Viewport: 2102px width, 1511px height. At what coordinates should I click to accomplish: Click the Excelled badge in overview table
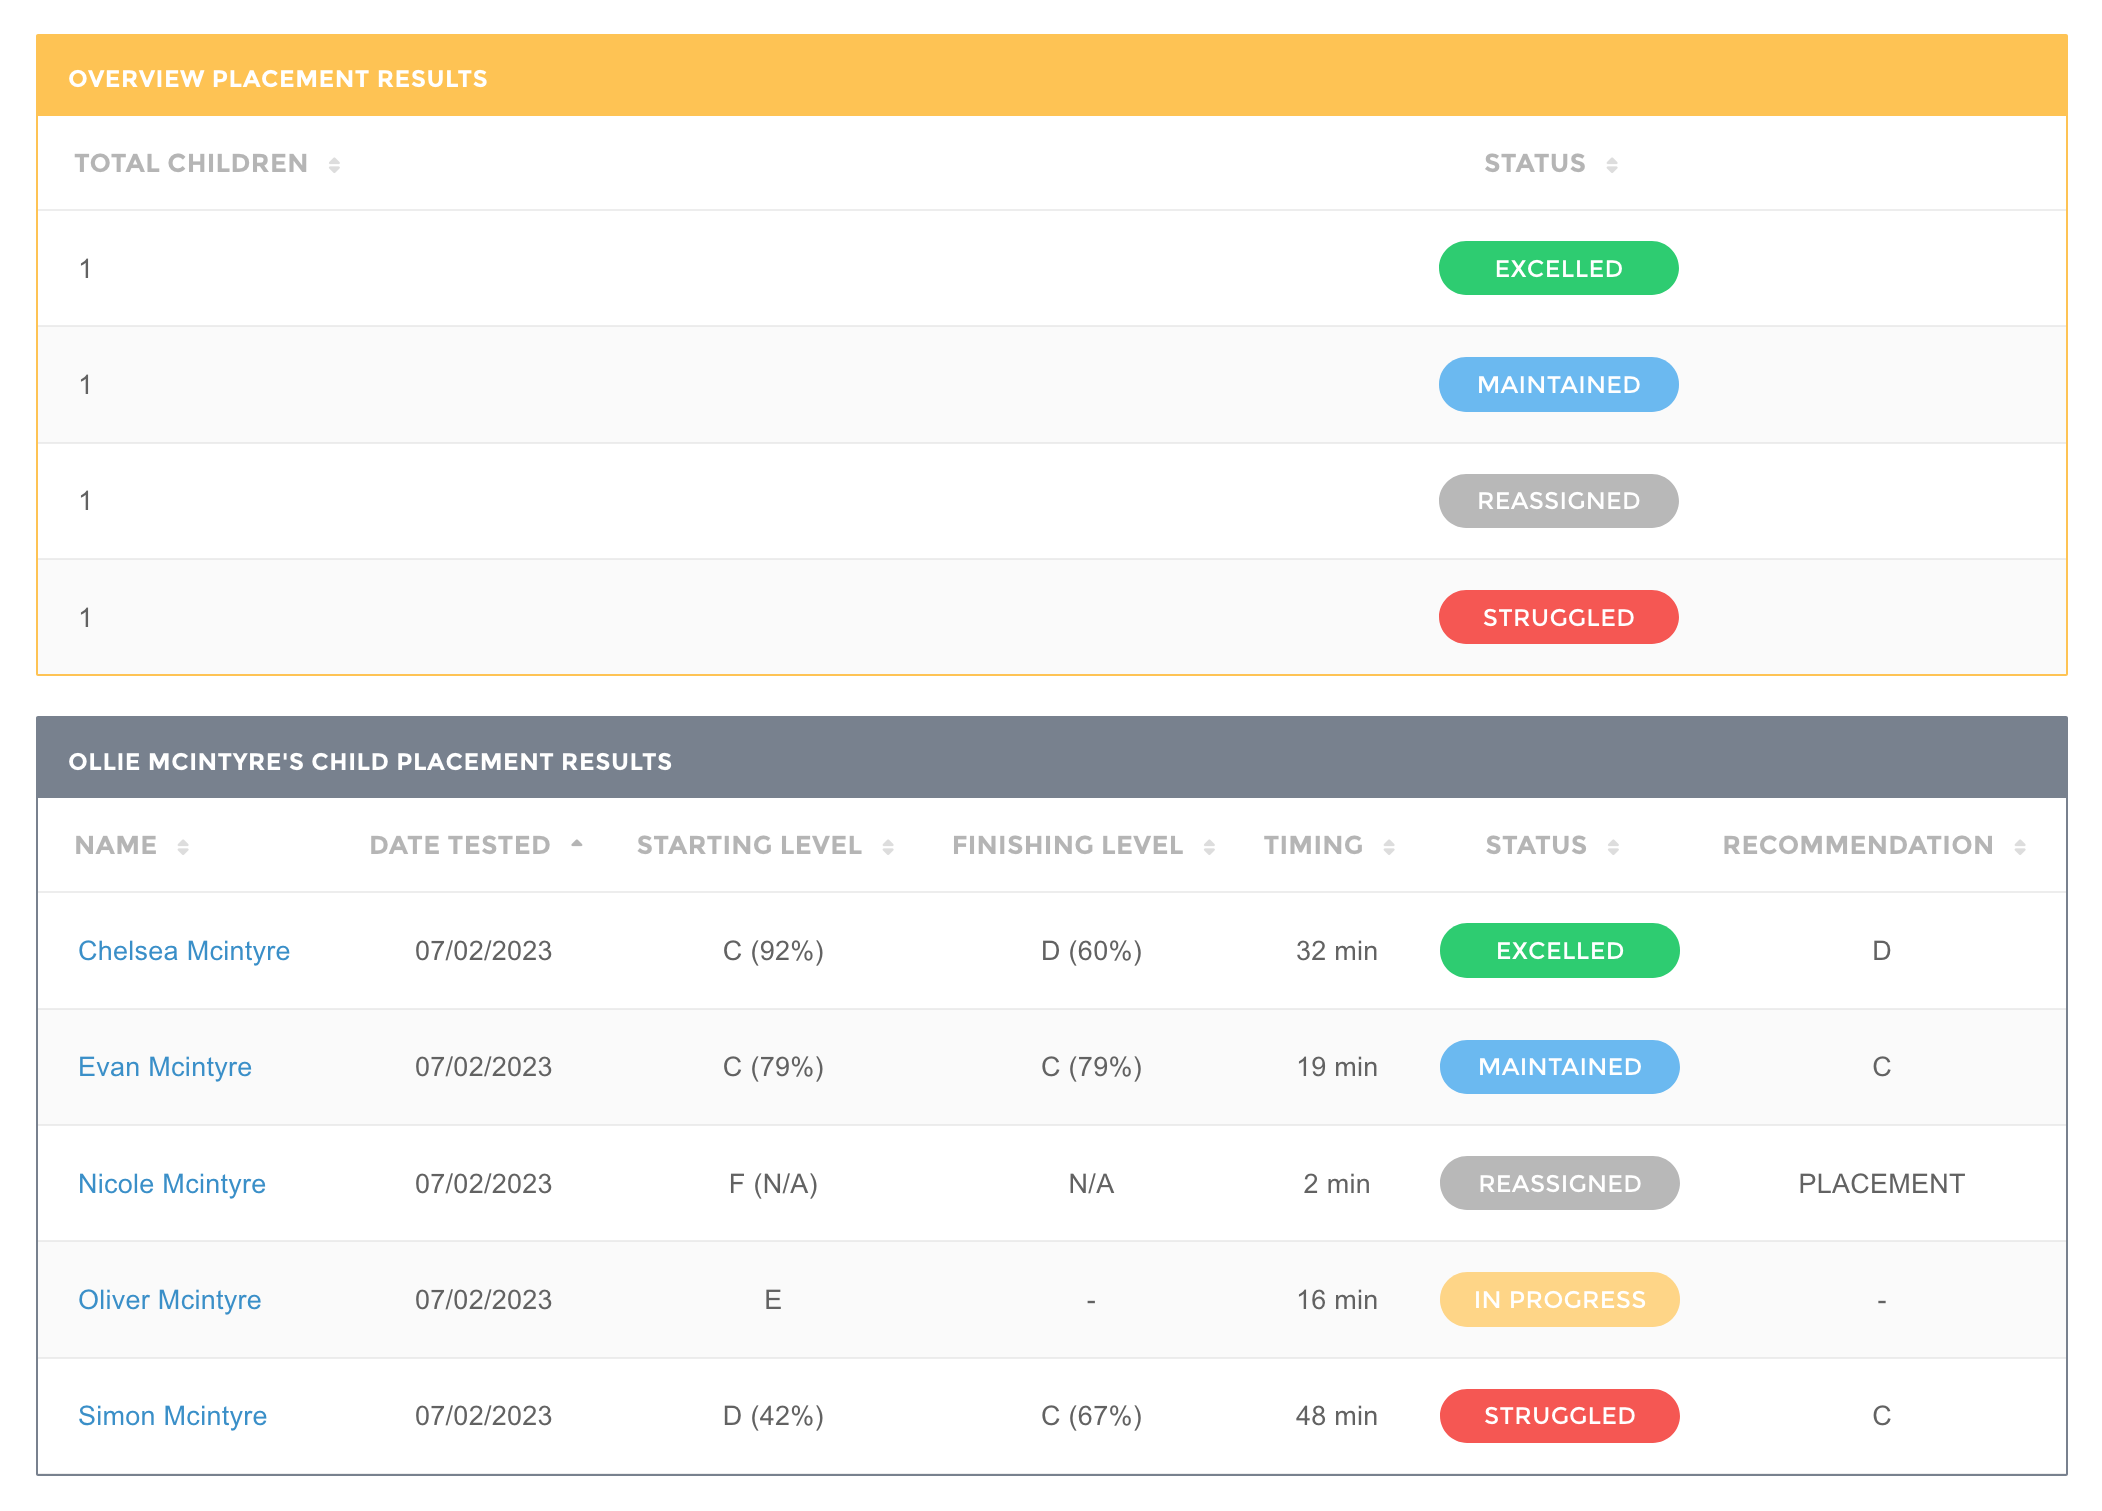[1558, 268]
